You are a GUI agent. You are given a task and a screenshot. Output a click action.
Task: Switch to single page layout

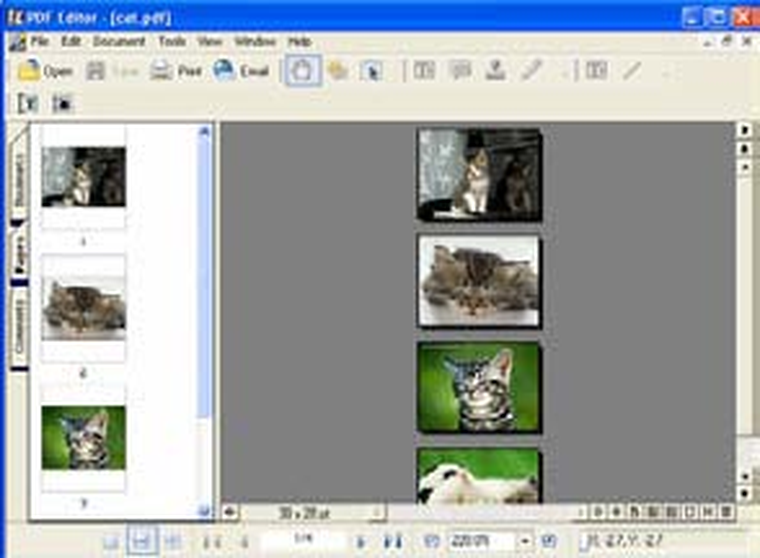click(111, 542)
